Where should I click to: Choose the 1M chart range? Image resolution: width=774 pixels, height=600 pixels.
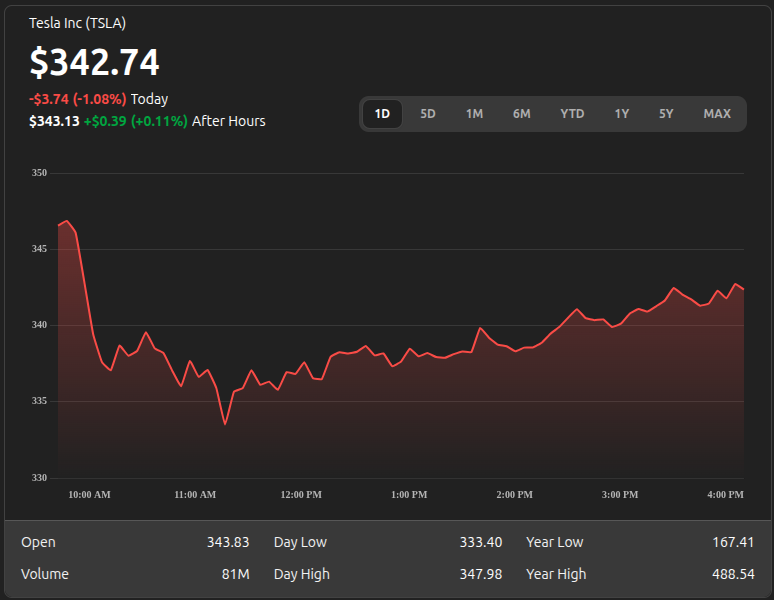pyautogui.click(x=474, y=114)
